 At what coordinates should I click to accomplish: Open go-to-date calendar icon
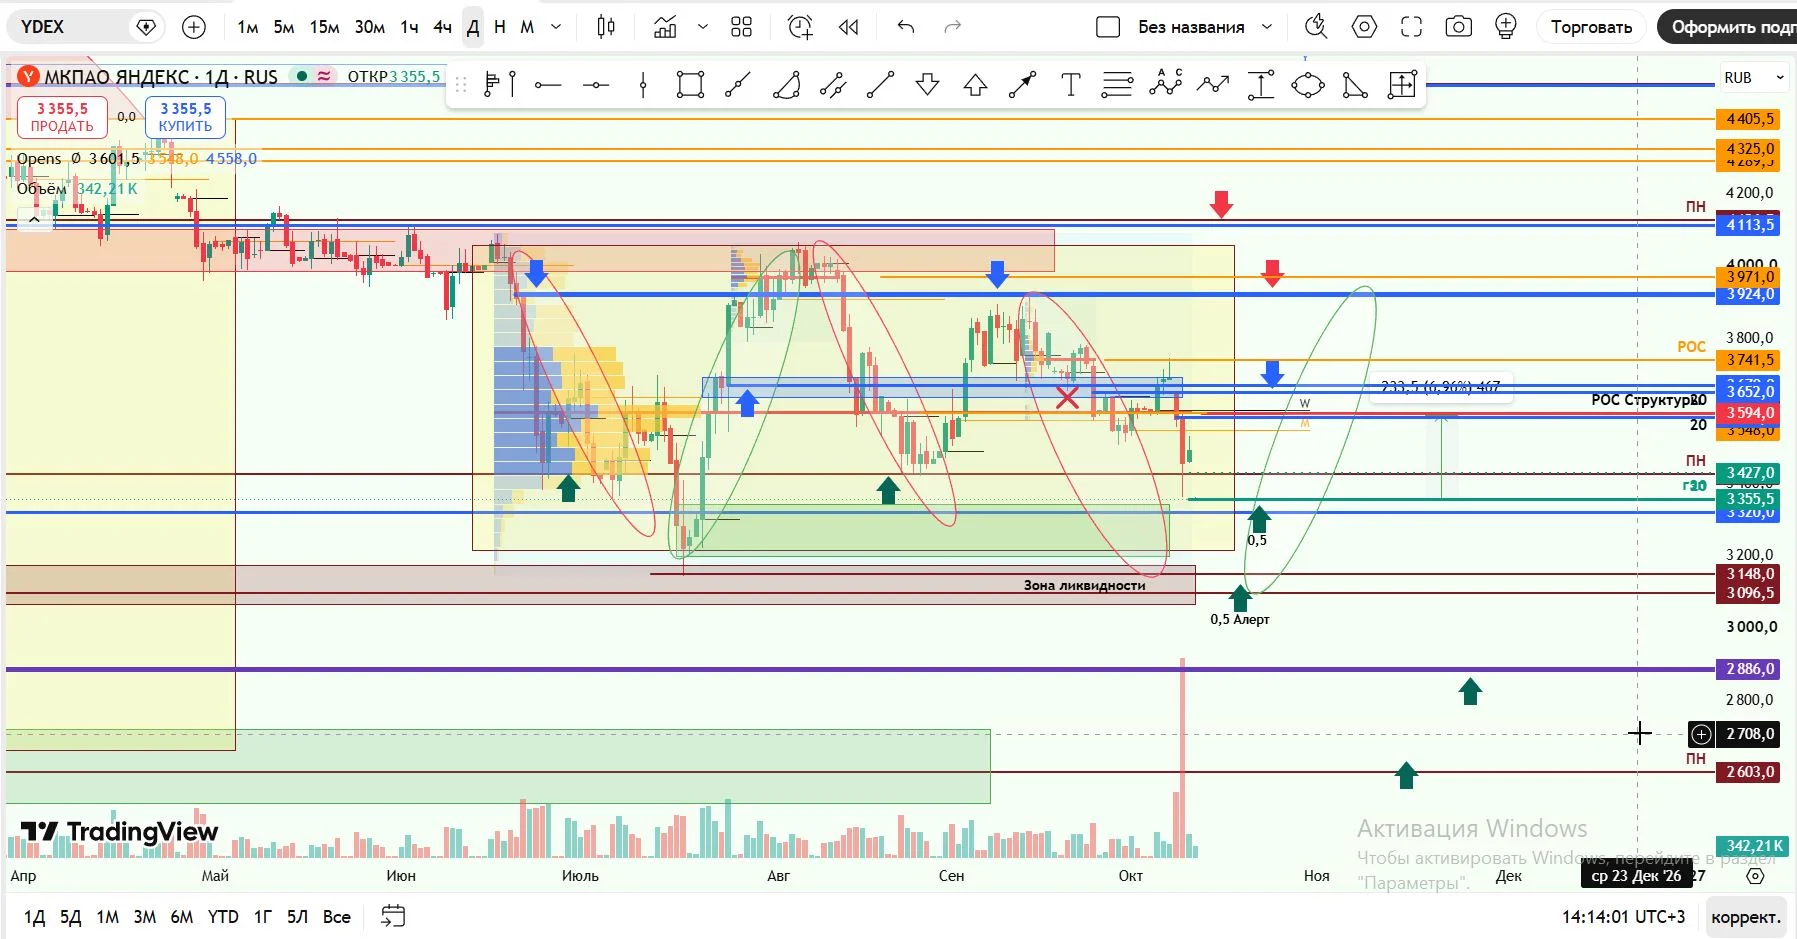point(393,916)
